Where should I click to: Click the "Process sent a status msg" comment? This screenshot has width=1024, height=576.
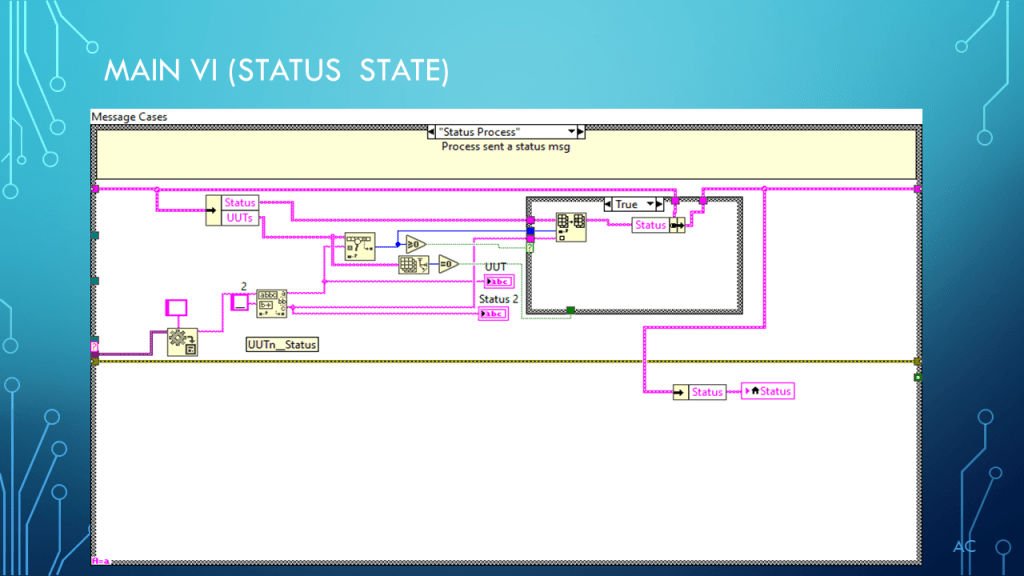coord(505,146)
